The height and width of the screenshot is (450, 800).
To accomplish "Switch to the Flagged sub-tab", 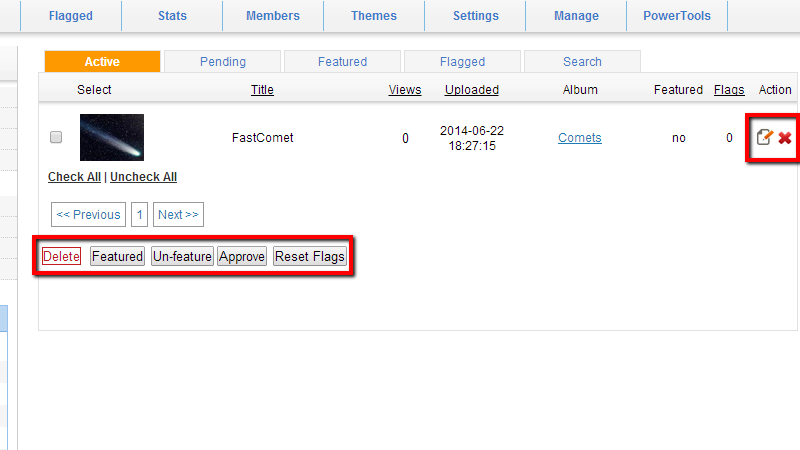I will tap(462, 61).
